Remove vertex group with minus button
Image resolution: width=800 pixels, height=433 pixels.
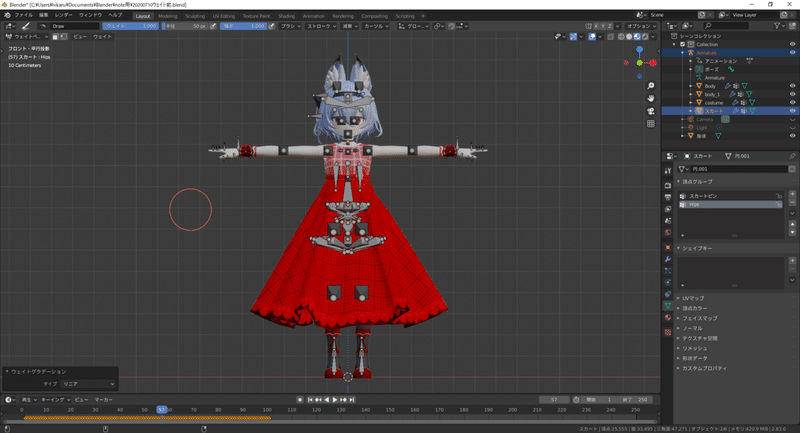point(792,202)
